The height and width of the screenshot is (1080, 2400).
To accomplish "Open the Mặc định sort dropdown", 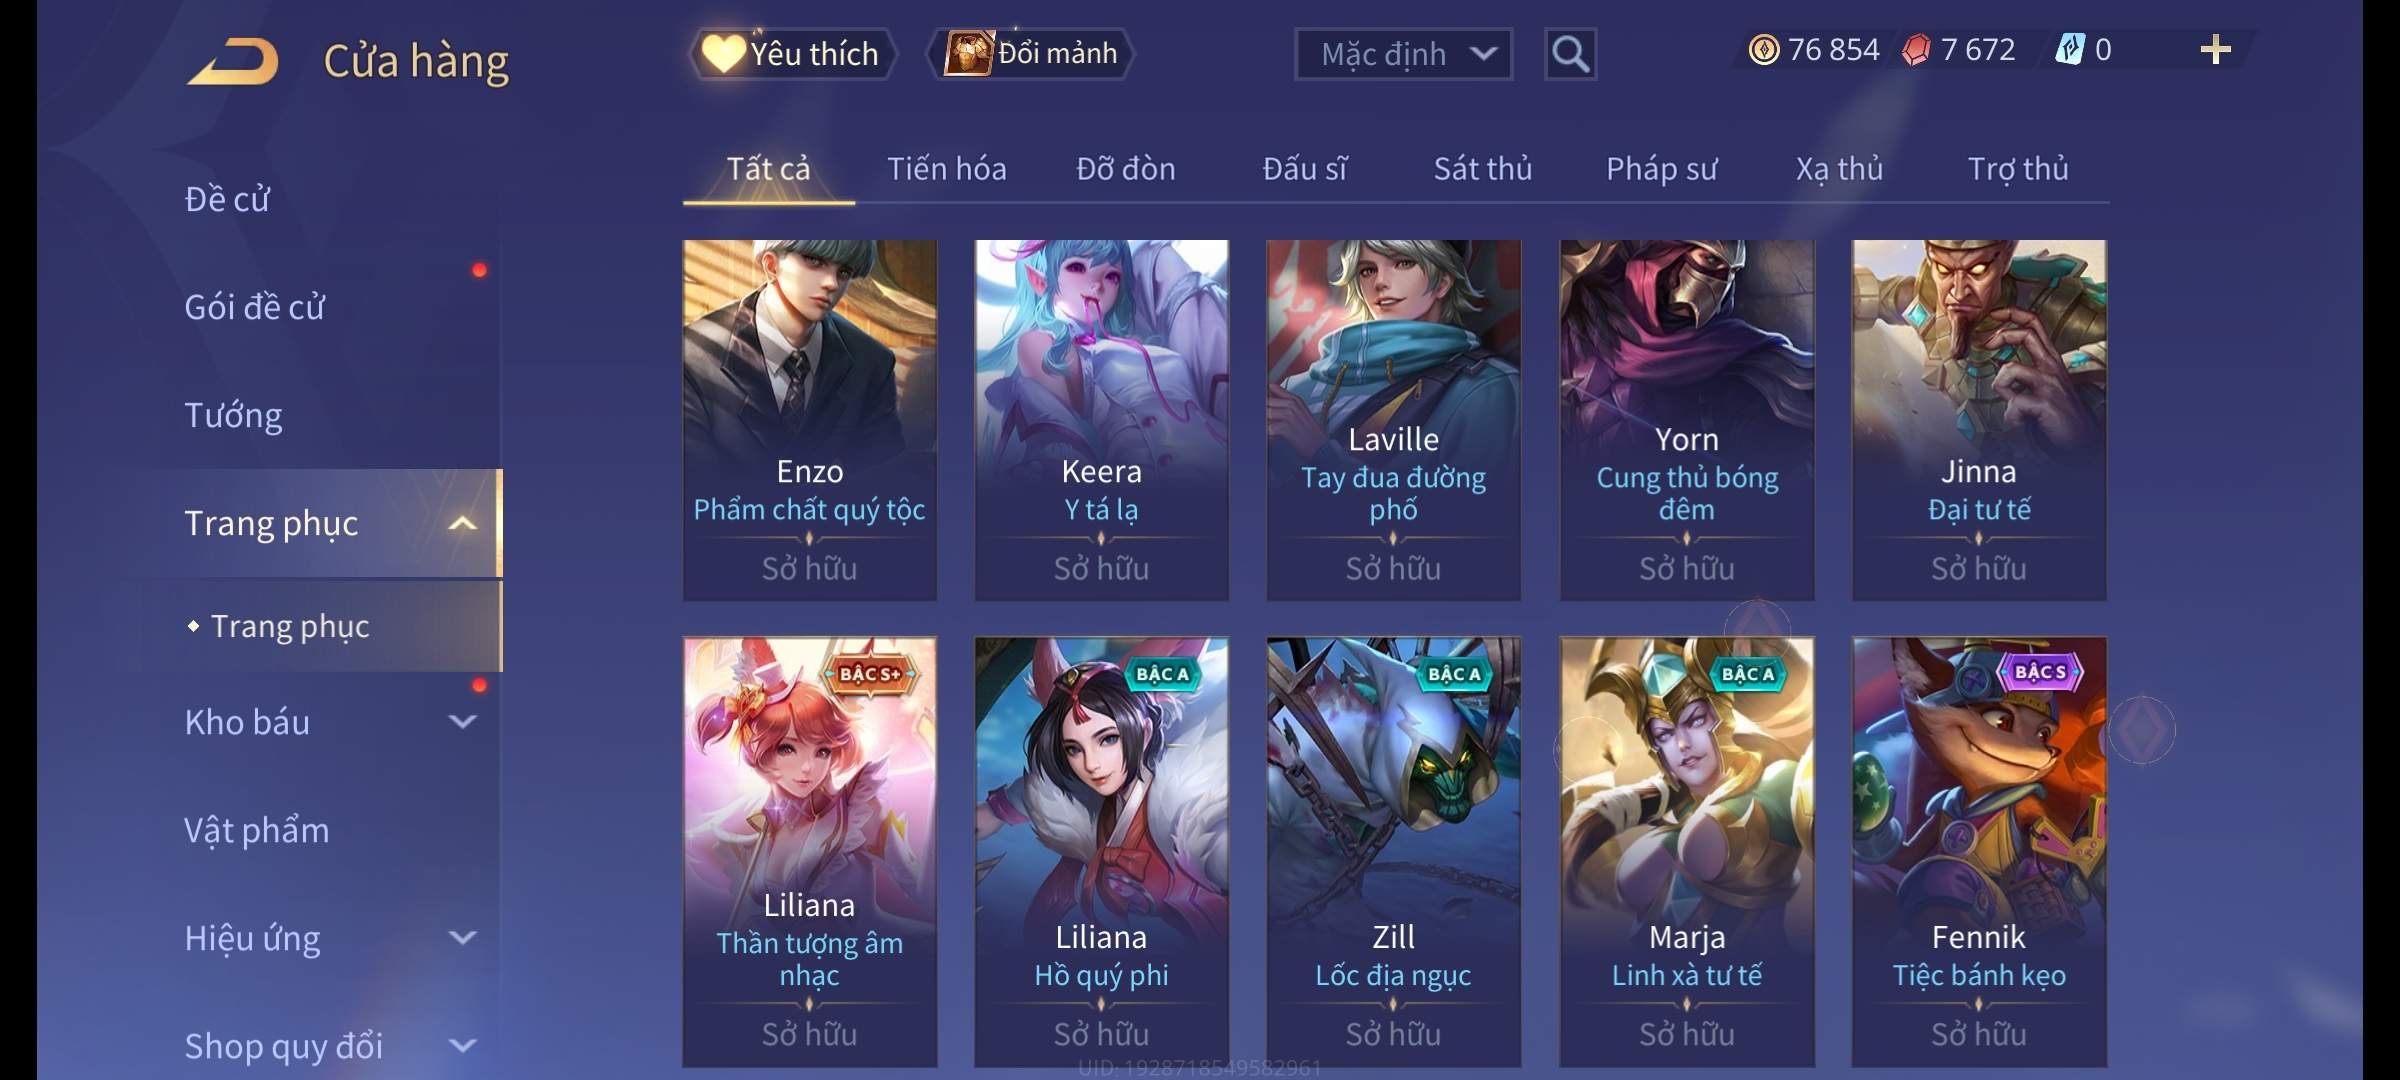I will tap(1403, 54).
